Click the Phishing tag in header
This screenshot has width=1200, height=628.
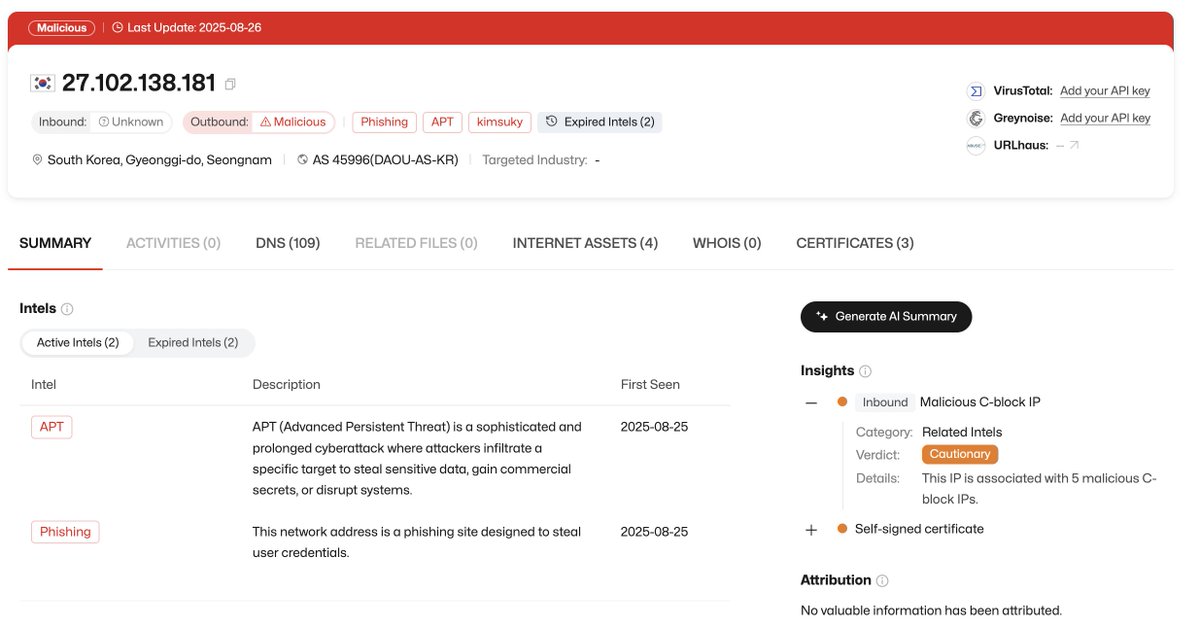tap(384, 122)
